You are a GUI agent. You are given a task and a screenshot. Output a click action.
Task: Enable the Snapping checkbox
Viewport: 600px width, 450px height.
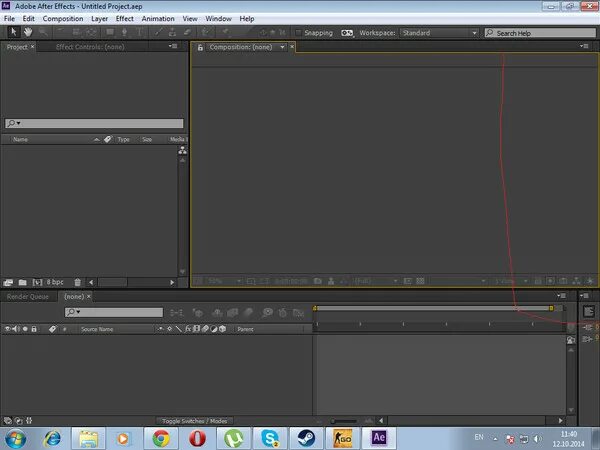tap(298, 33)
